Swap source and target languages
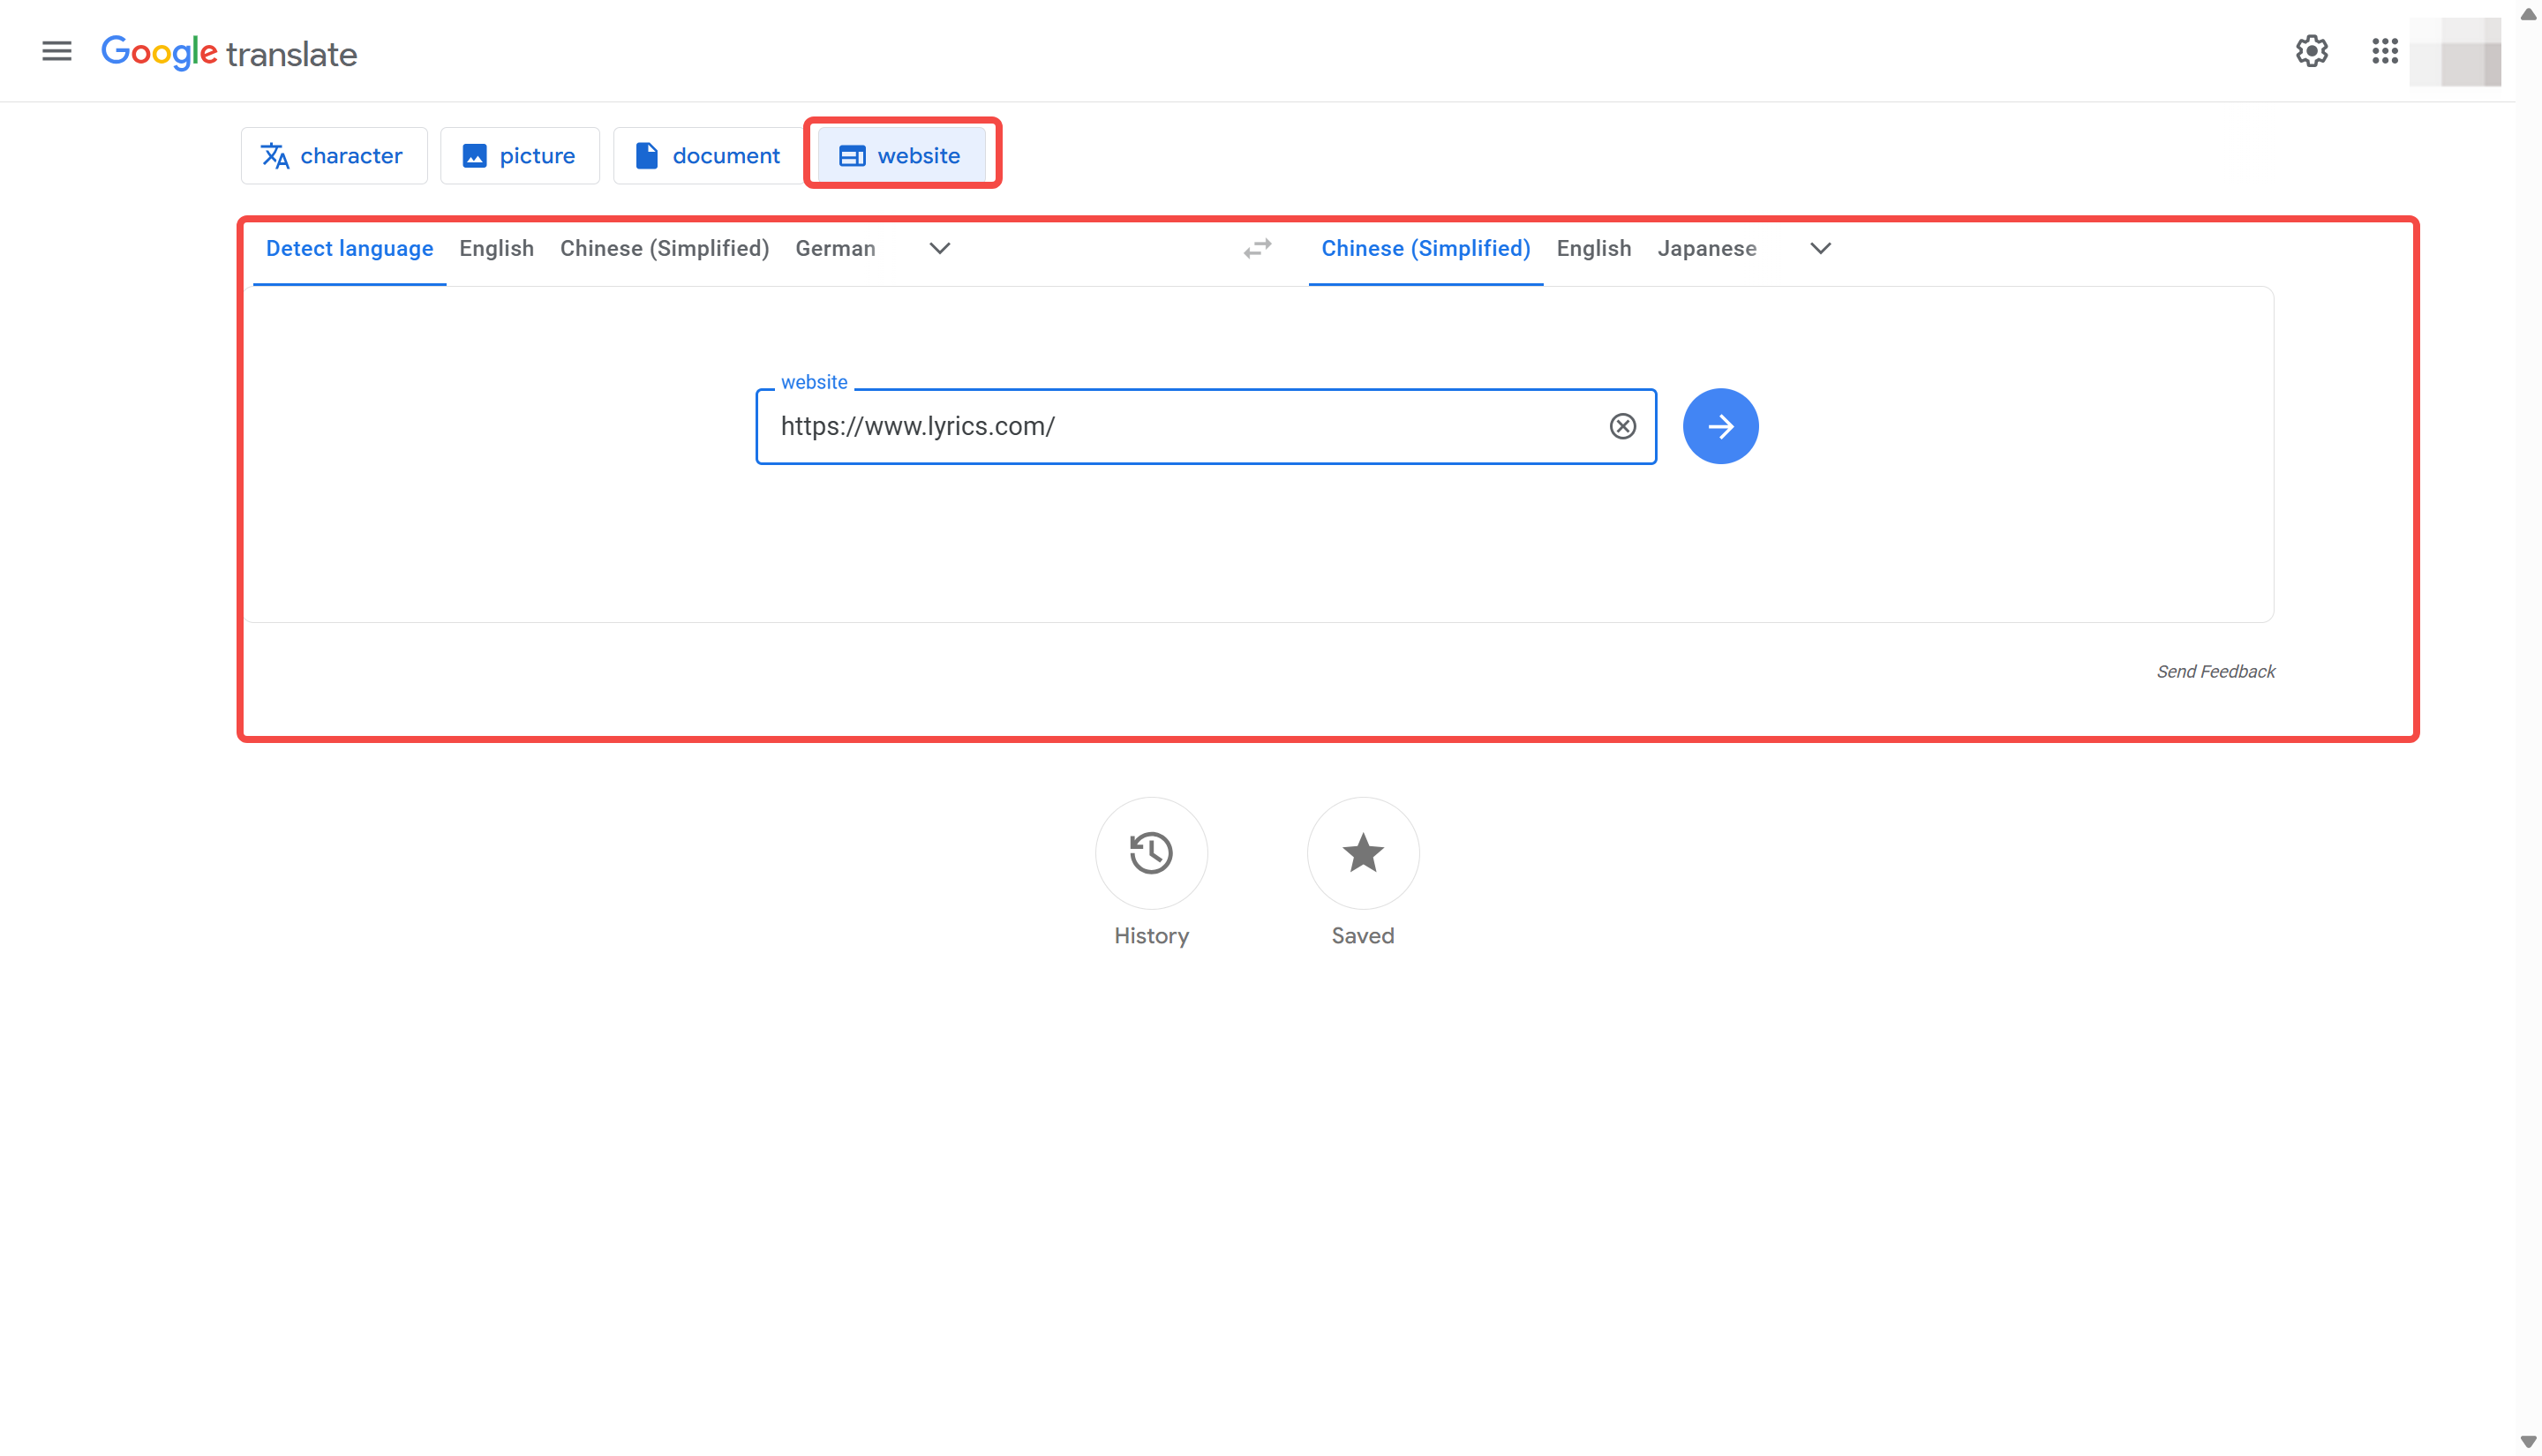Screen dimensions: 2542x1456 pyautogui.click(x=1257, y=249)
